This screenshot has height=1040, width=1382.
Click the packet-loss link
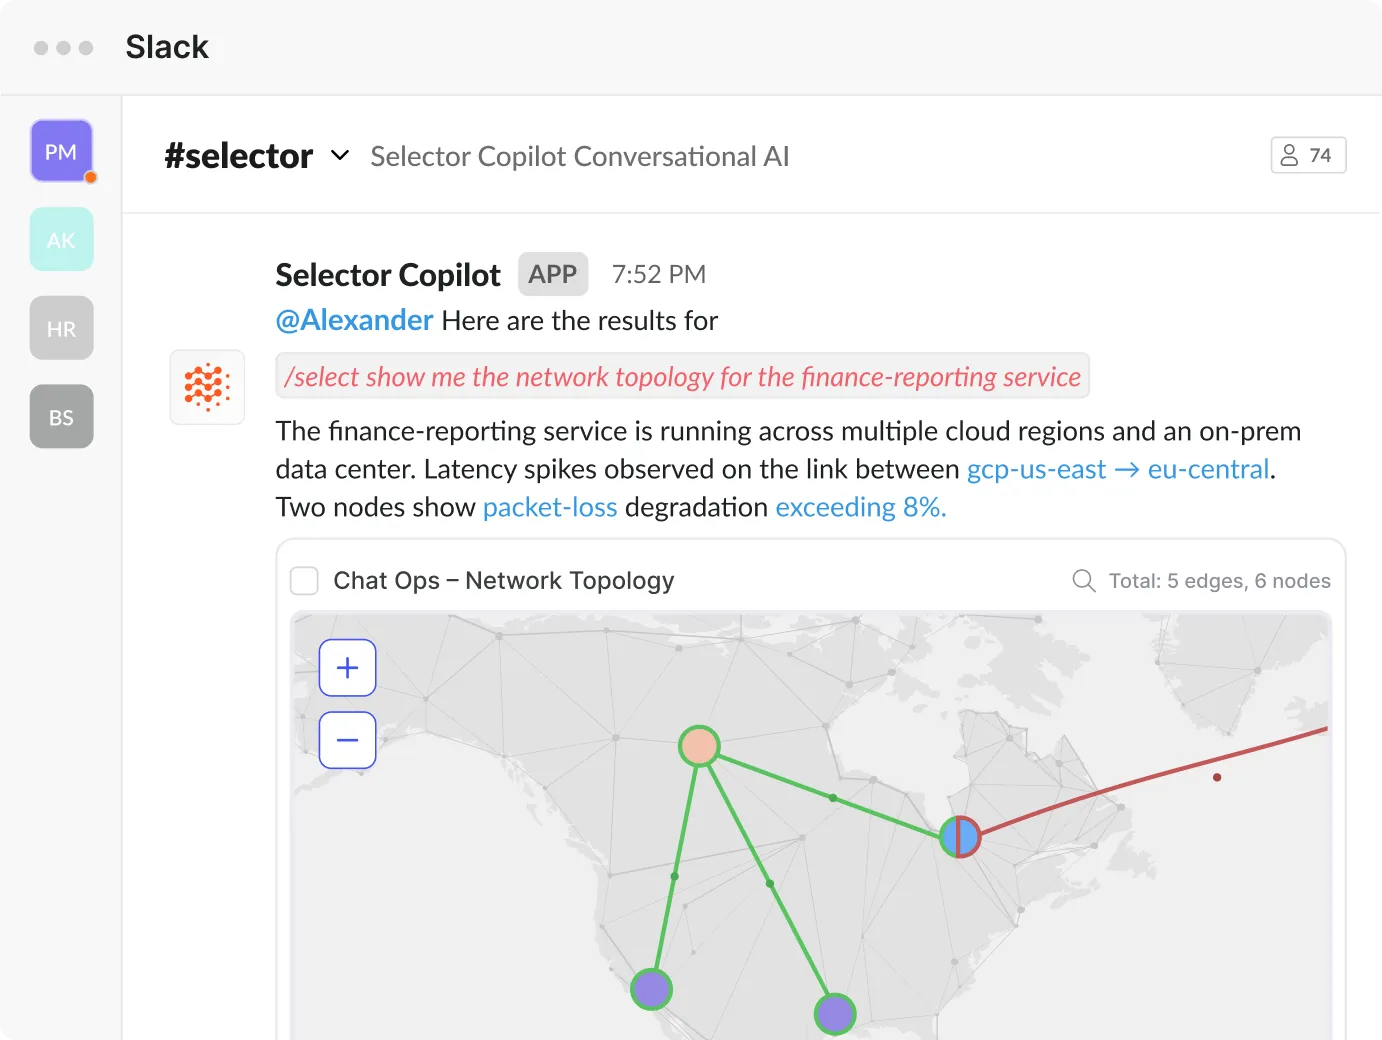point(549,507)
